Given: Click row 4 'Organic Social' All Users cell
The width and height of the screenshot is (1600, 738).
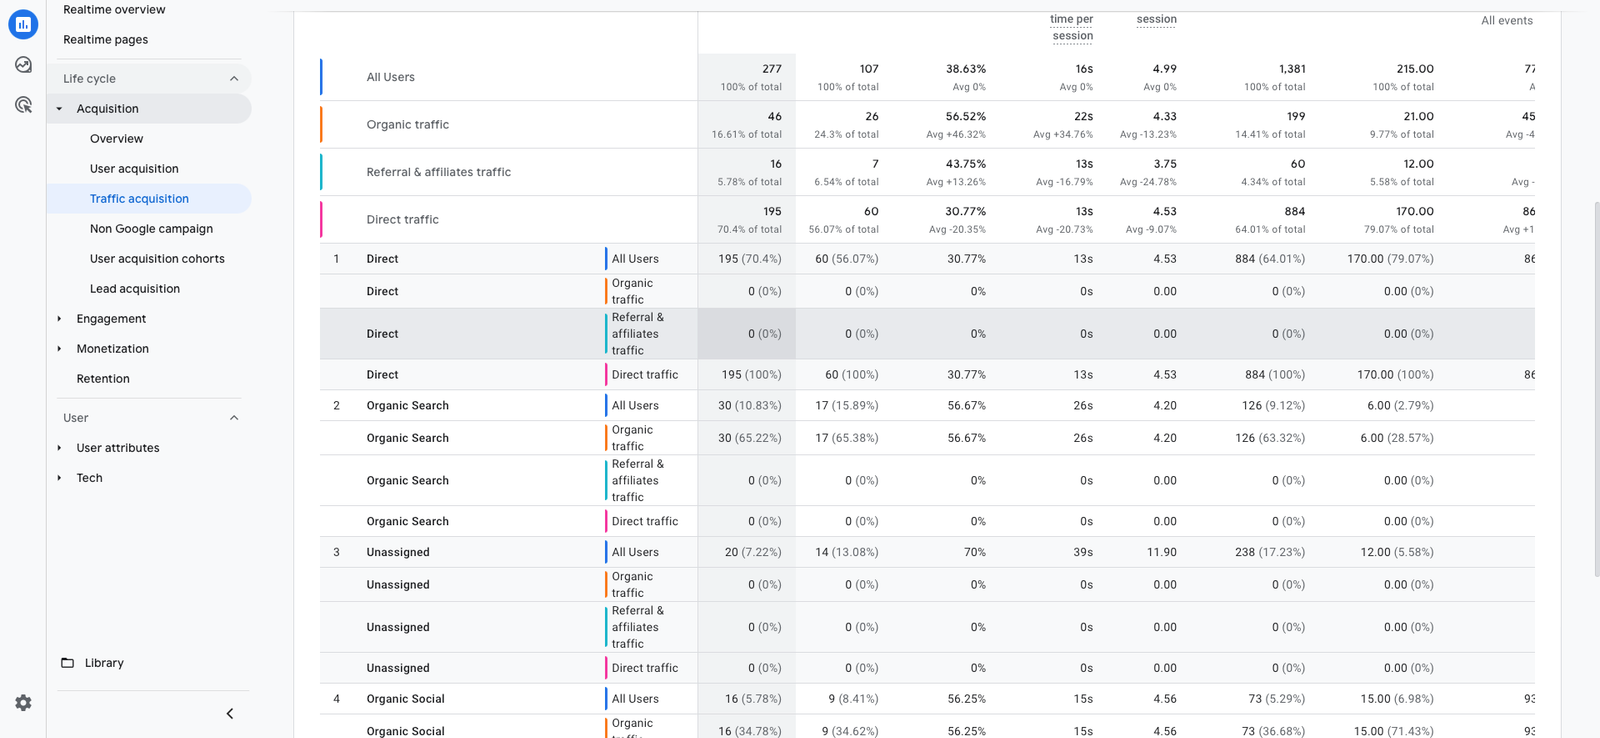Looking at the screenshot, I should pos(635,699).
